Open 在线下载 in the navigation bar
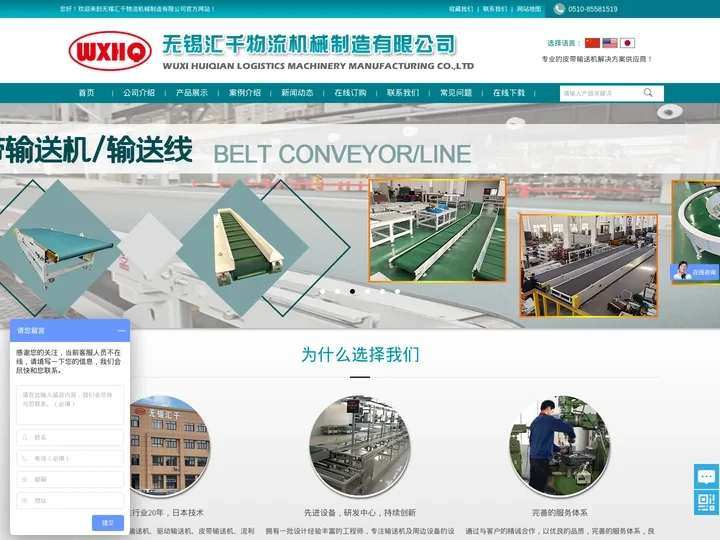The width and height of the screenshot is (720, 540). pyautogui.click(x=509, y=93)
